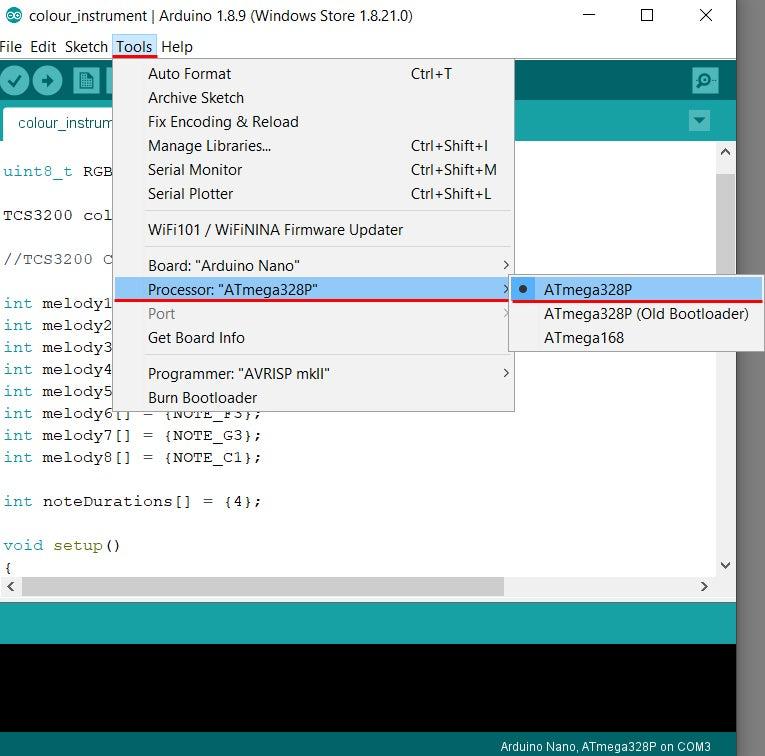
Task: Choose Archive Sketch menu entry
Action: click(x=313, y=98)
